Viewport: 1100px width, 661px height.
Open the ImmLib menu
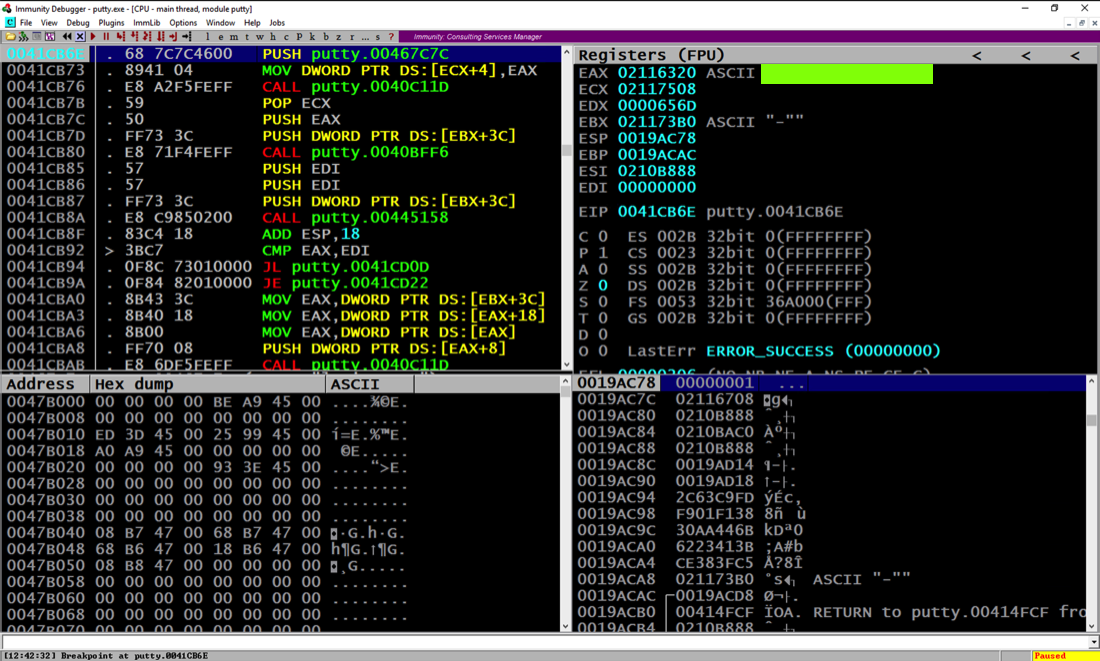point(147,22)
